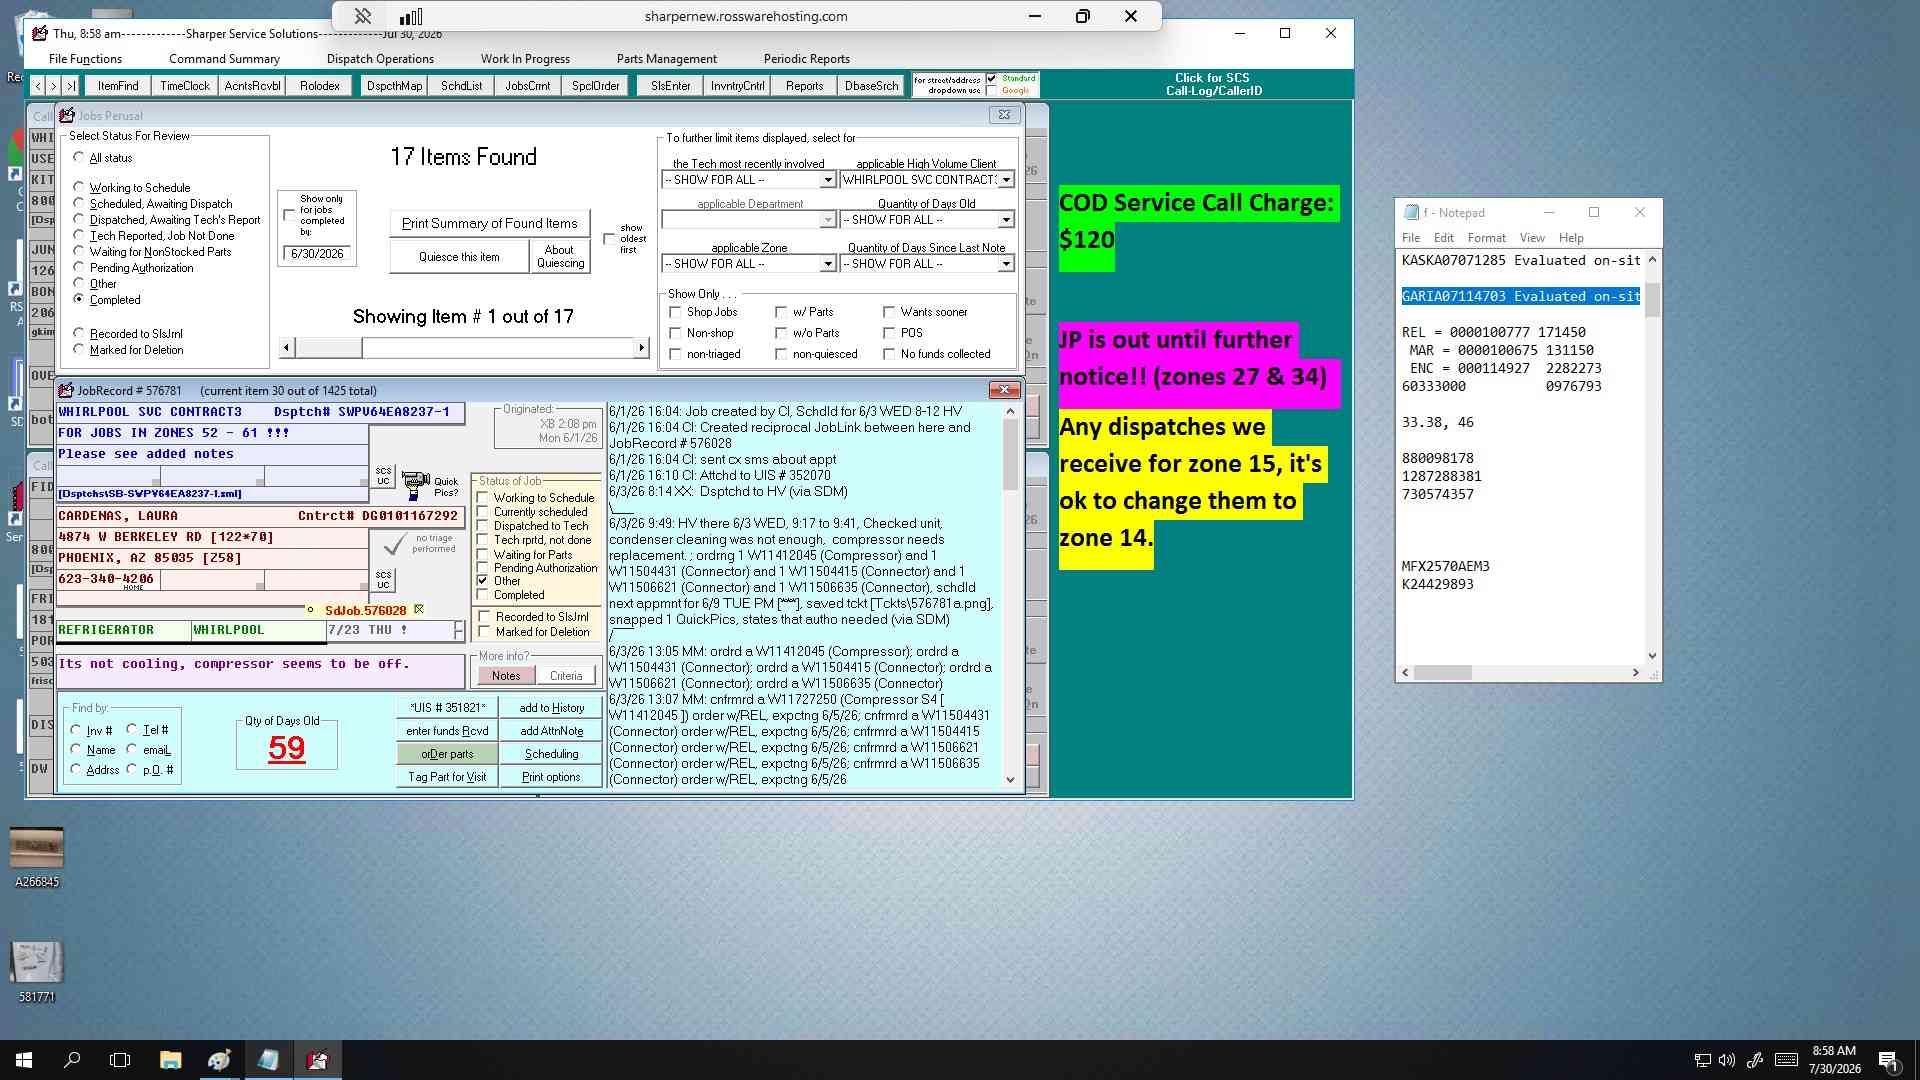Enable the Shop Jobs checkbox
Viewport: 1920px width, 1080px height.
click(x=675, y=312)
